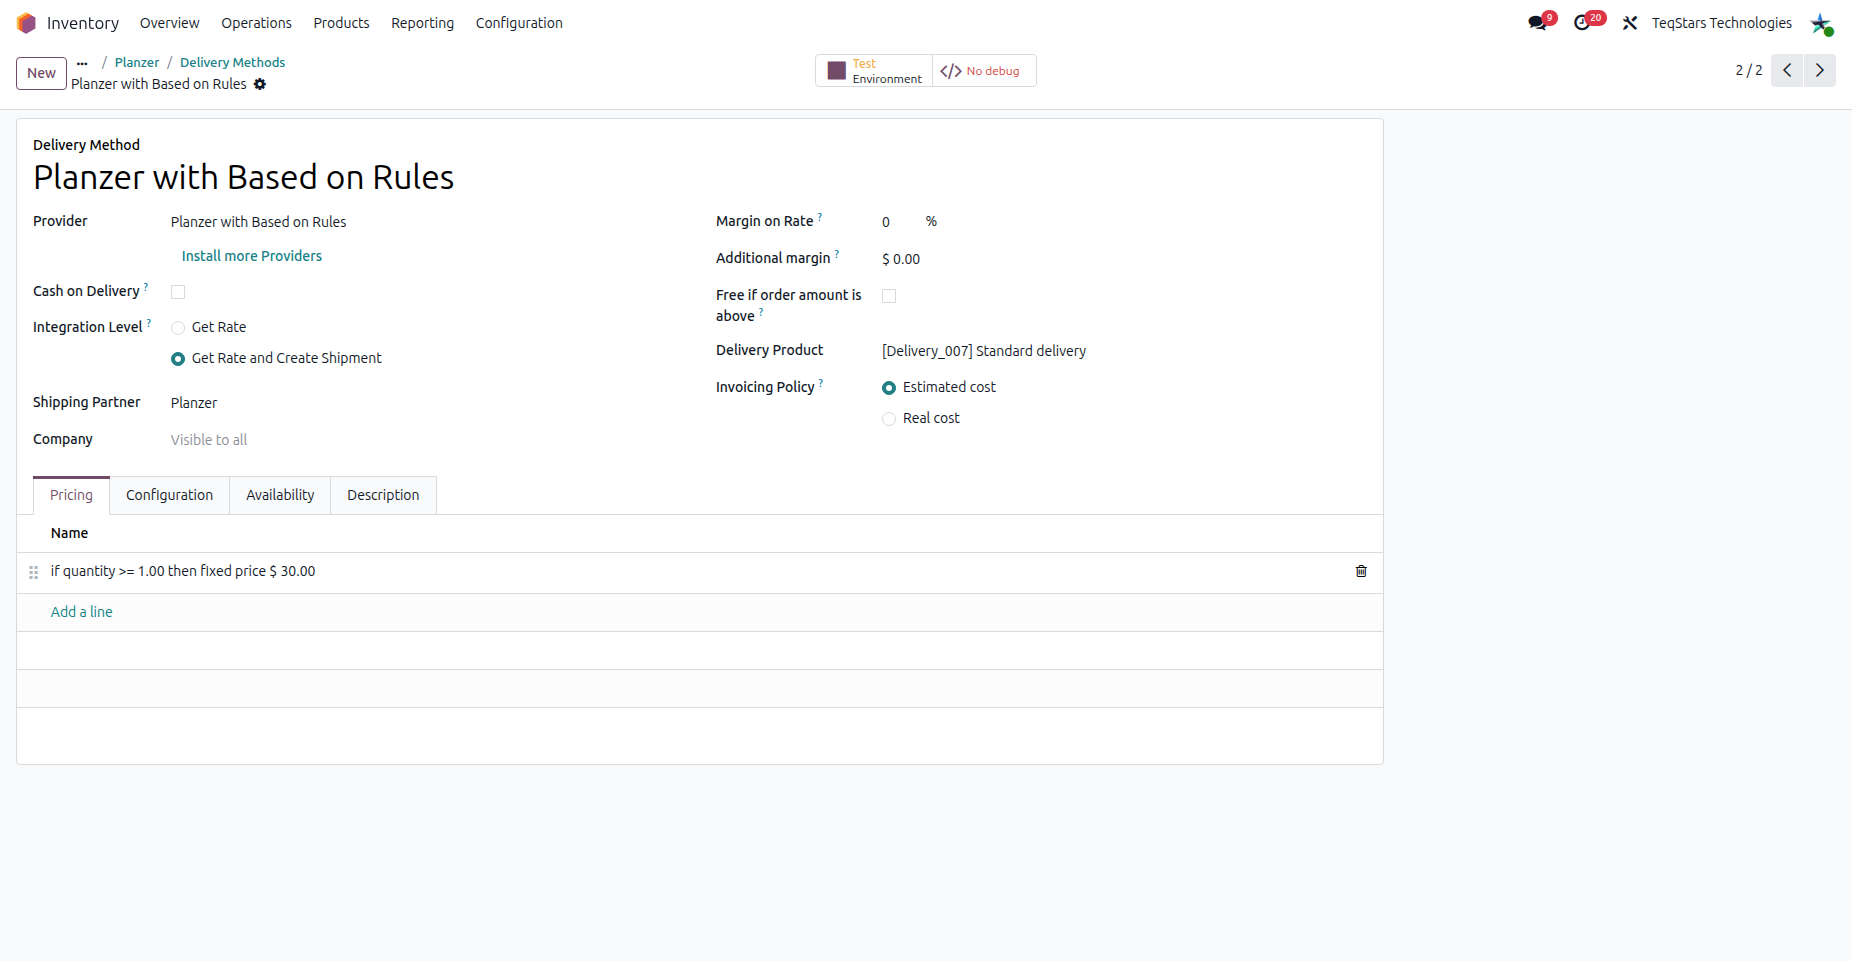Click Add a line link
1852x961 pixels.
click(82, 612)
